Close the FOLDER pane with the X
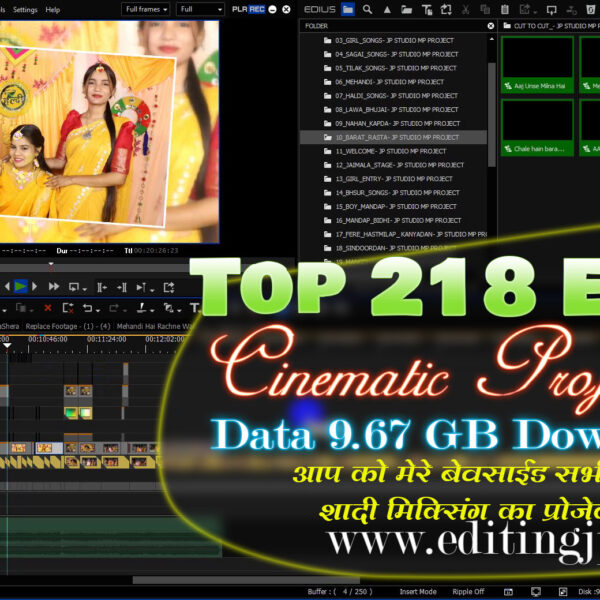This screenshot has height=600, width=600. (491, 26)
